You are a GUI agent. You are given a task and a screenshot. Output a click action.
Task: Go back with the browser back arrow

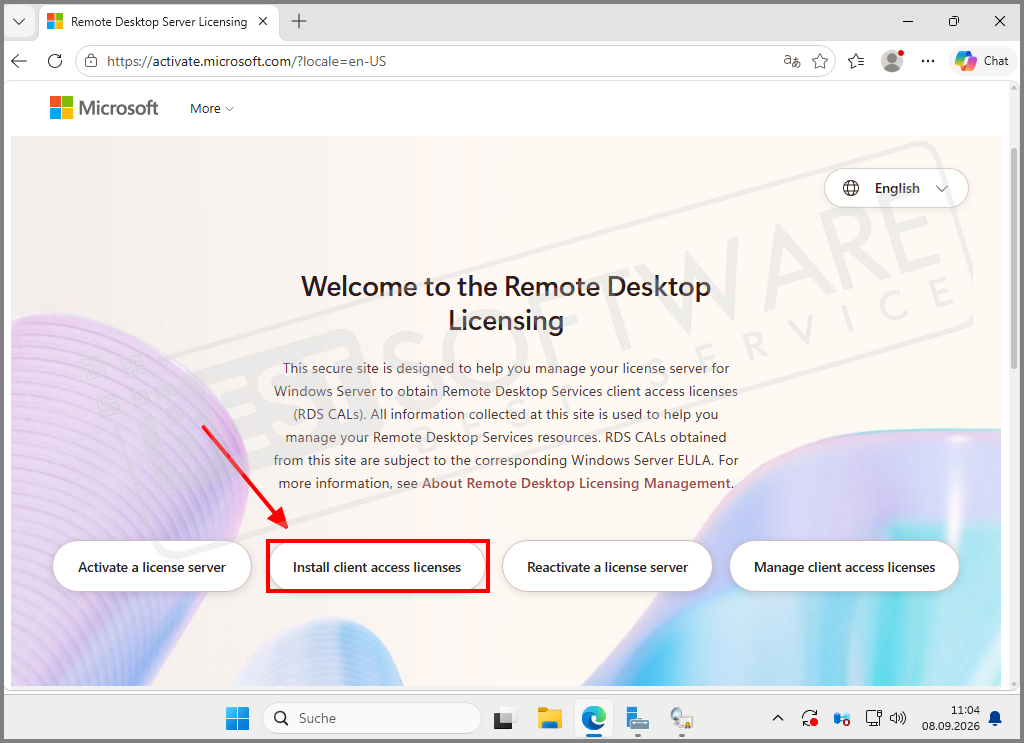20,61
